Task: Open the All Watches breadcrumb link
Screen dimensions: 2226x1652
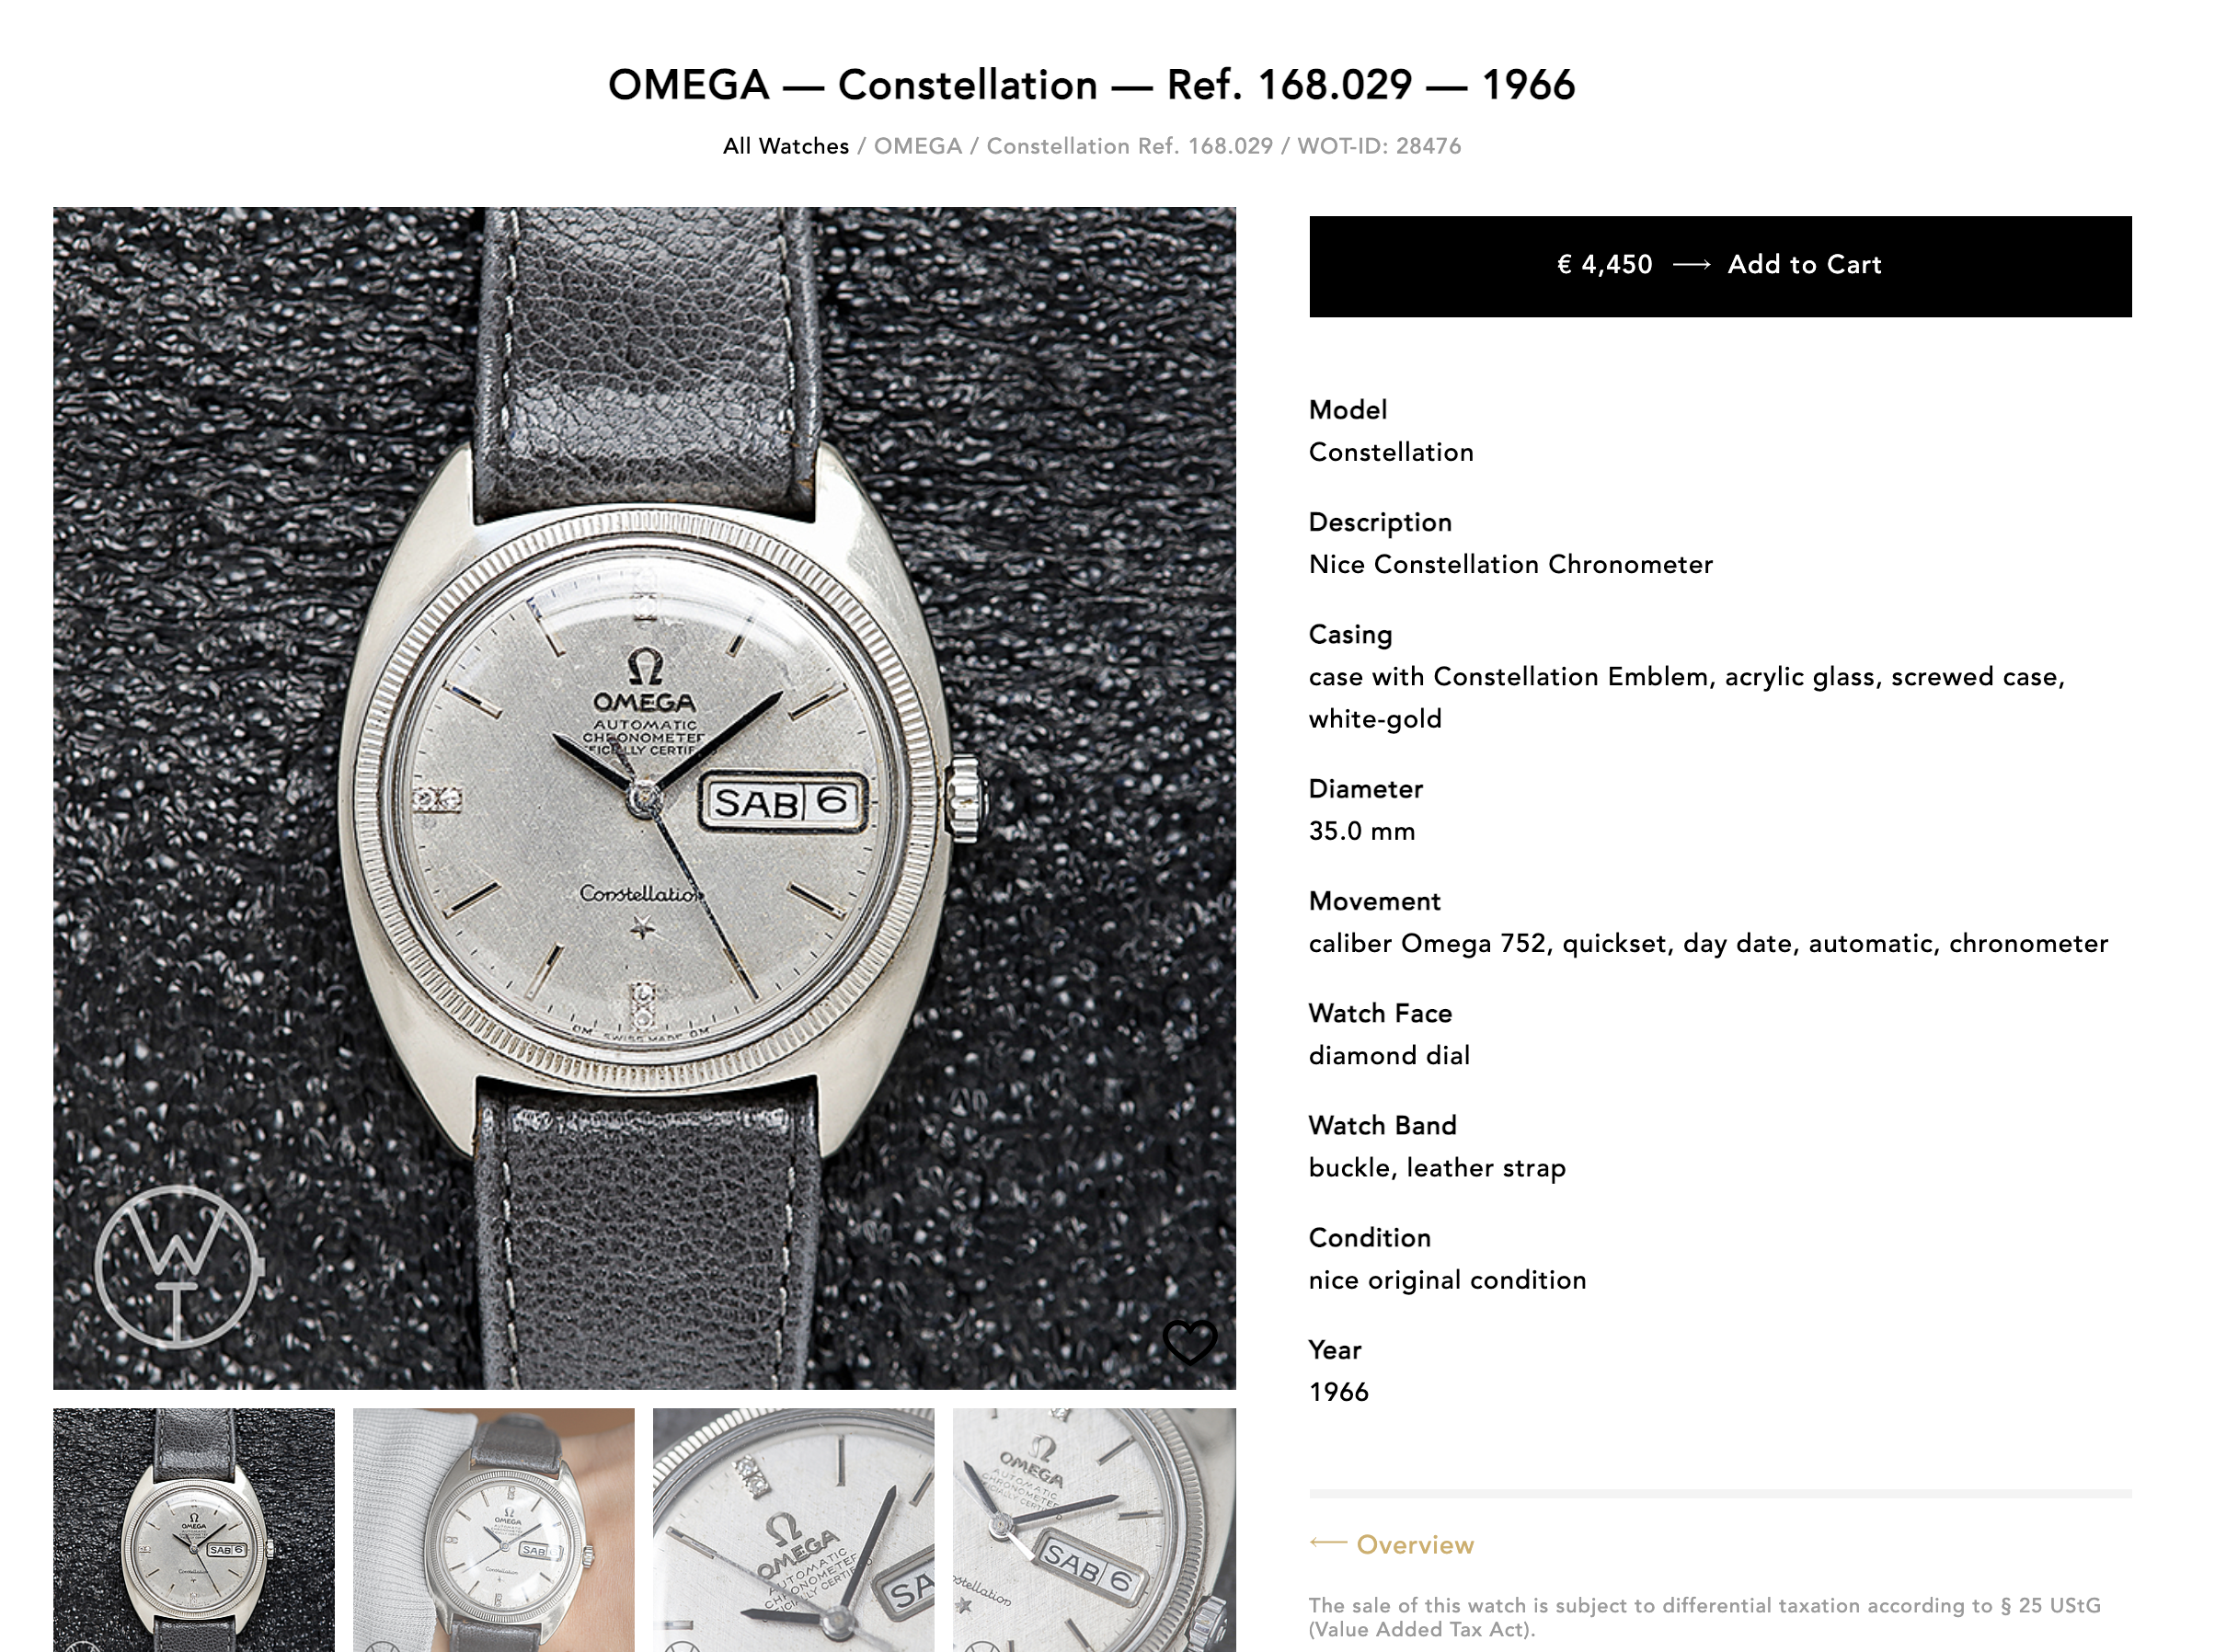Action: (x=785, y=146)
